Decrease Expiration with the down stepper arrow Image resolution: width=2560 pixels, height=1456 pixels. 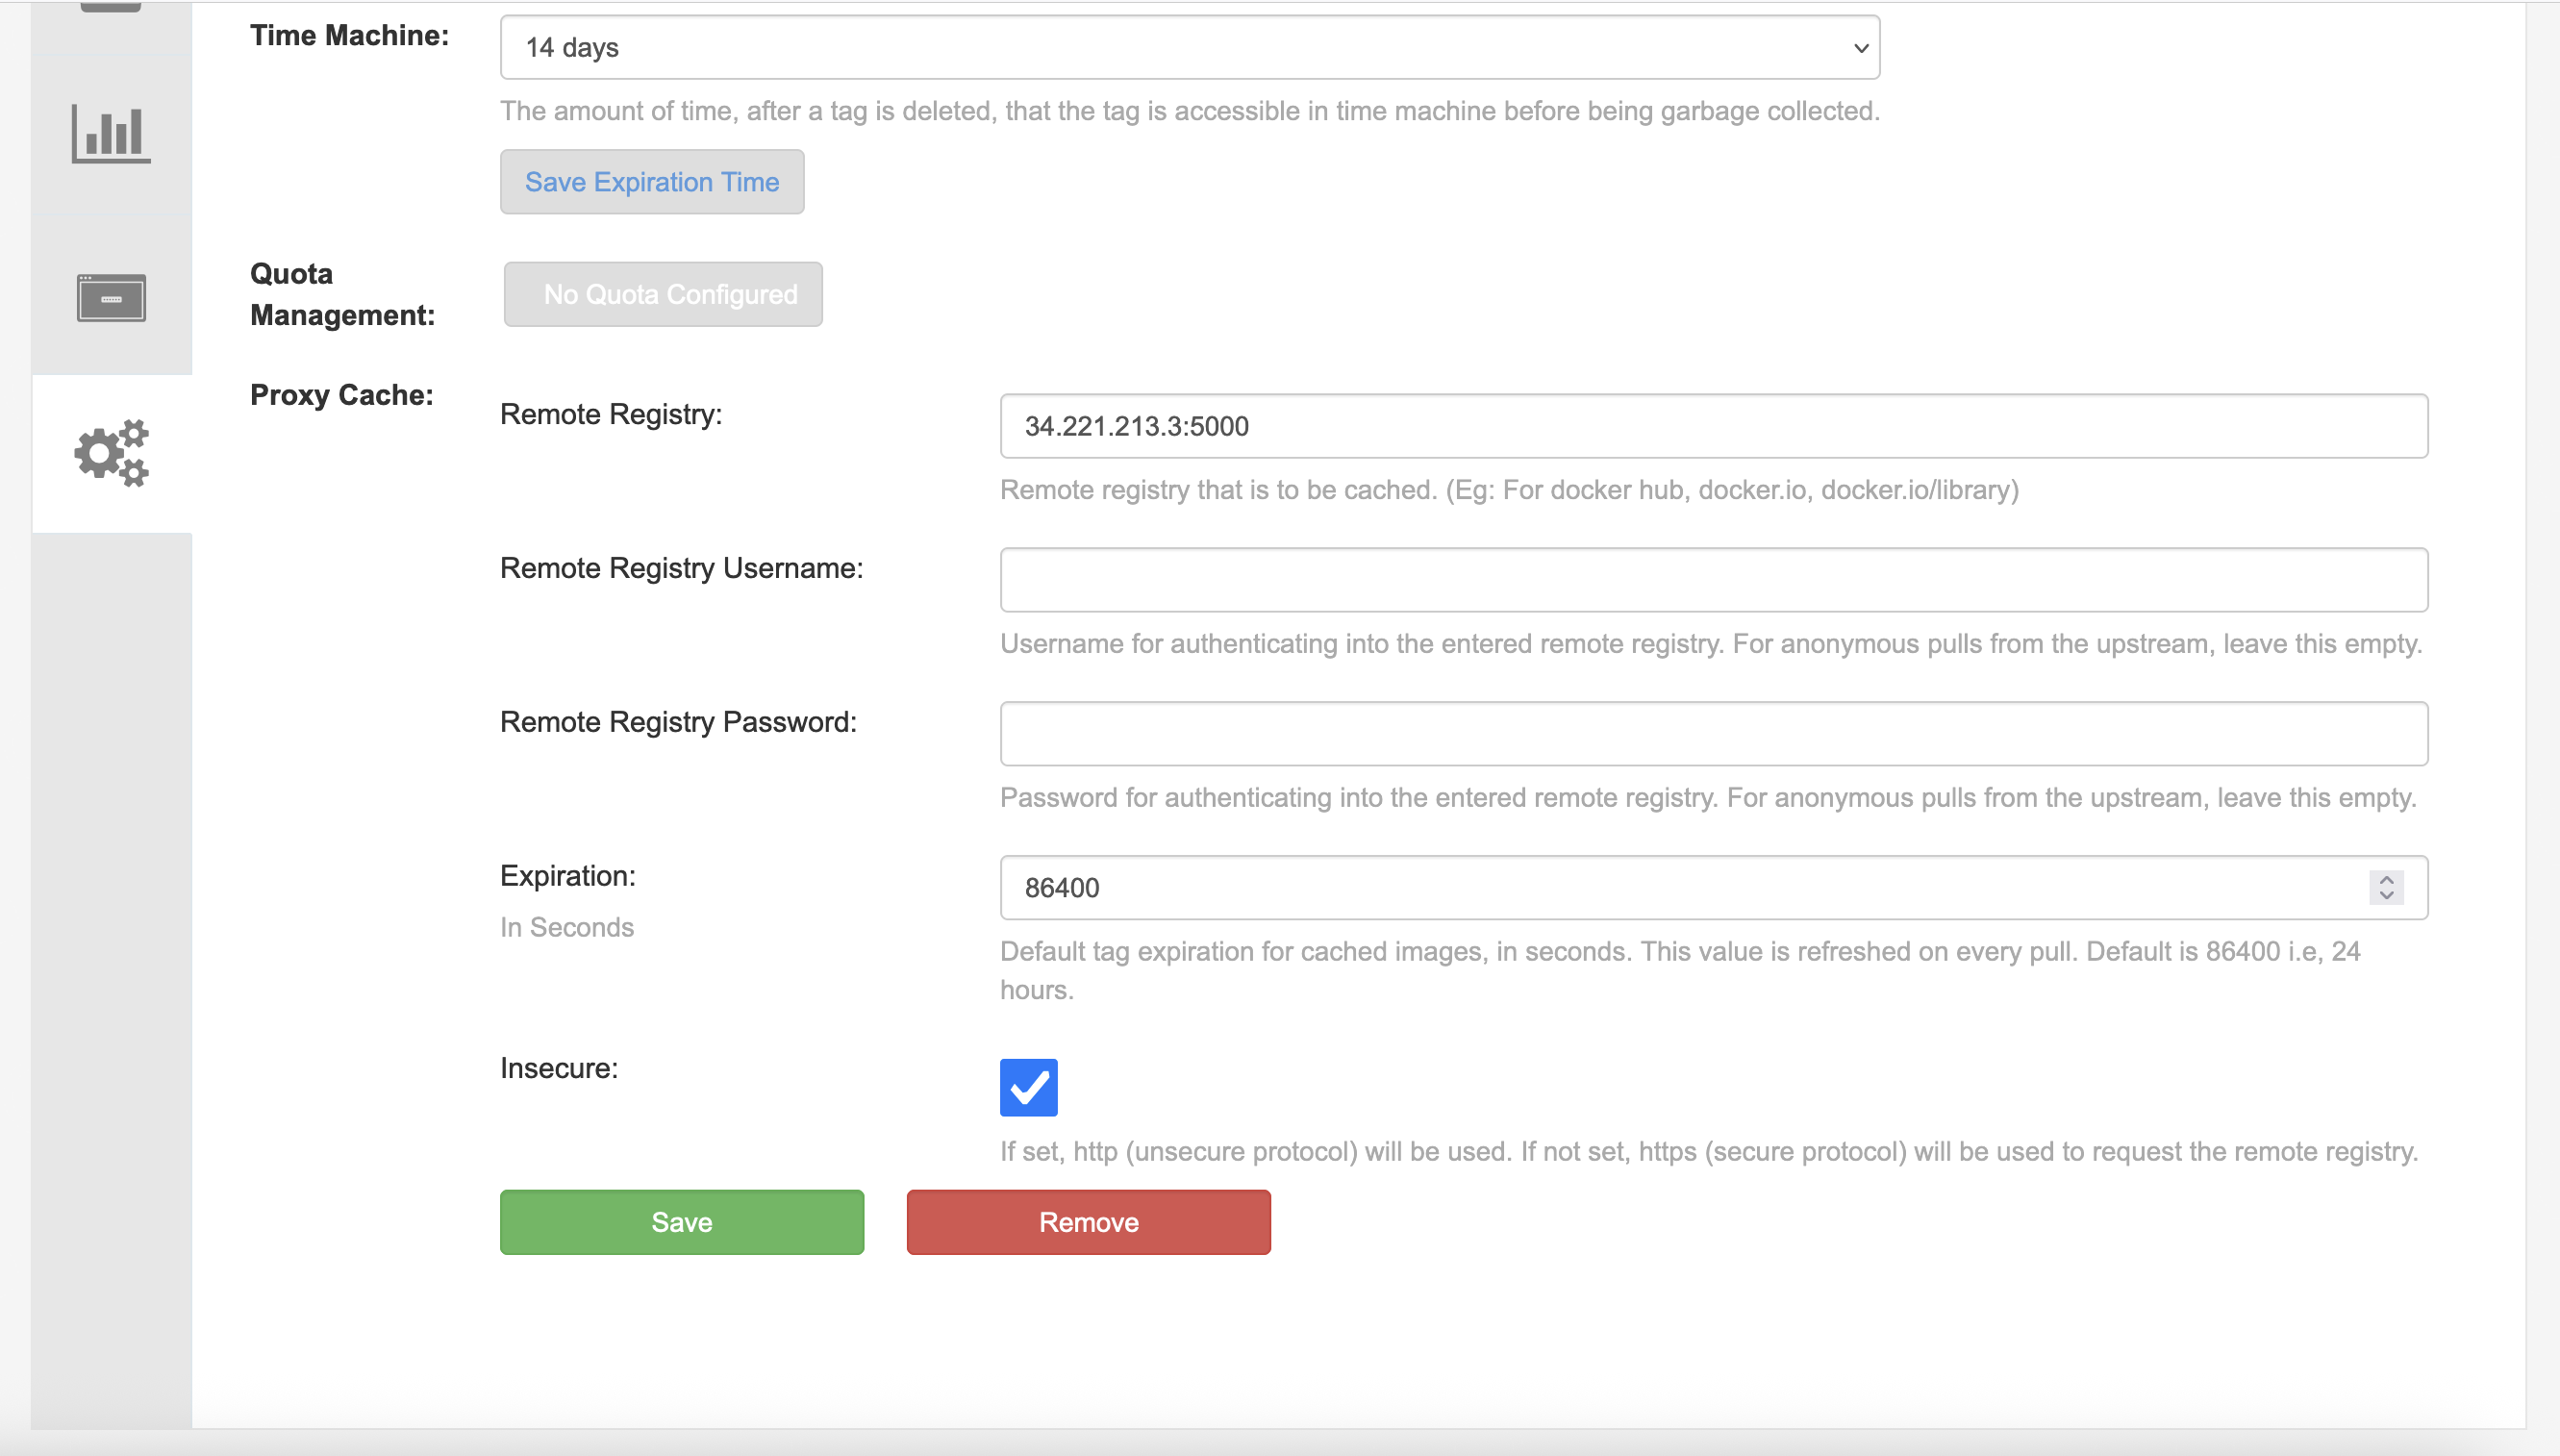[x=2386, y=896]
